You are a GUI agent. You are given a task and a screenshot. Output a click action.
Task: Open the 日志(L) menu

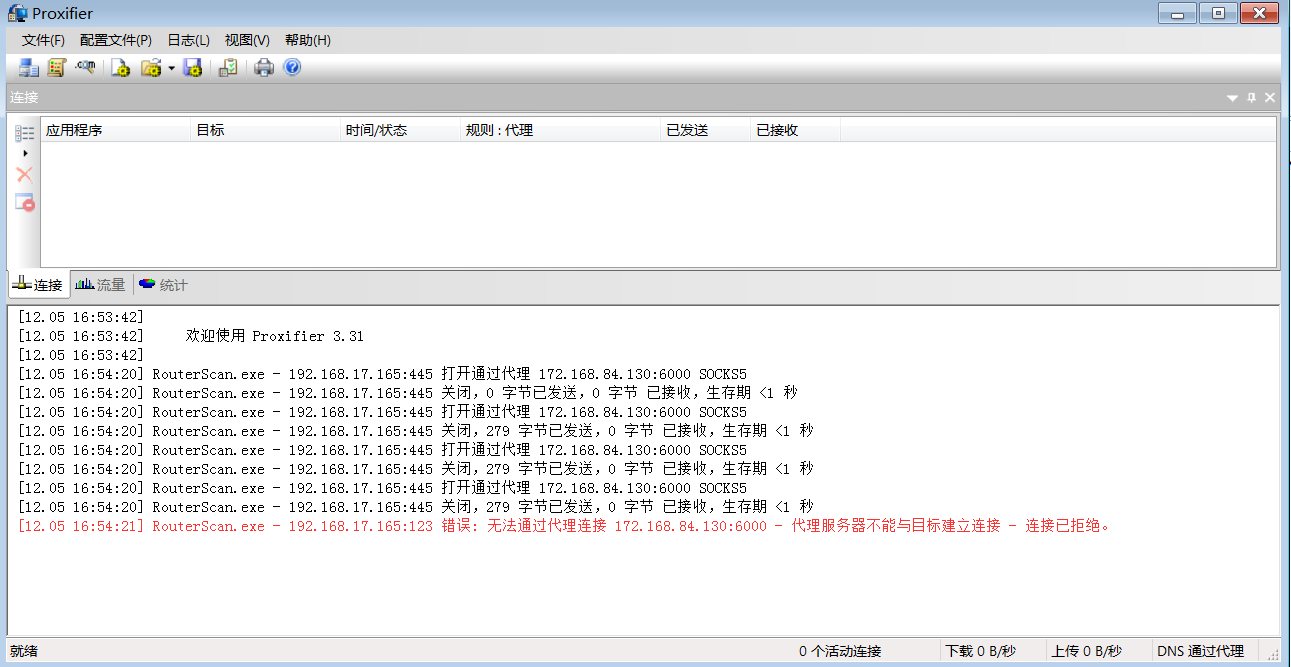click(188, 40)
